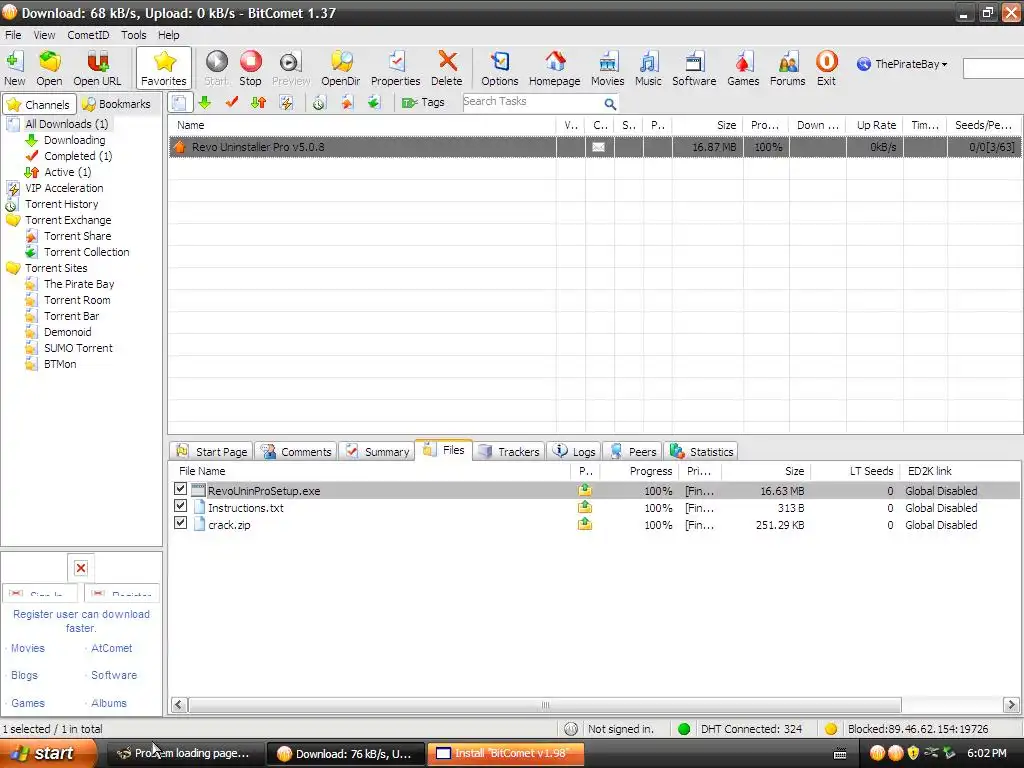Click the Blogs link
The image size is (1024, 768).
(24, 675)
